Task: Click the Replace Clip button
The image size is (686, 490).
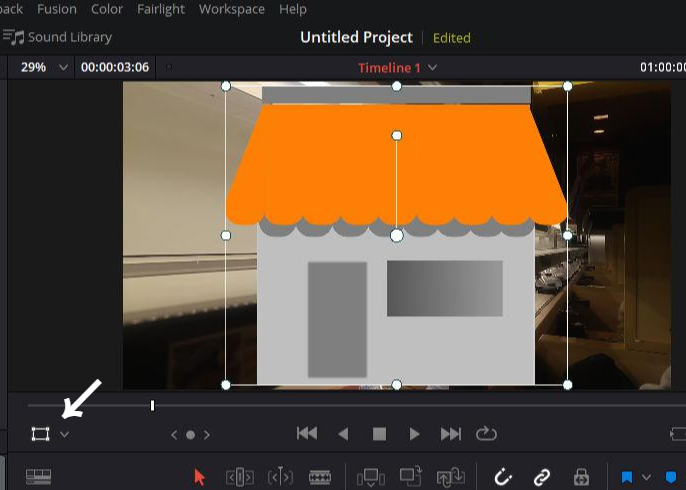Action: (x=451, y=477)
